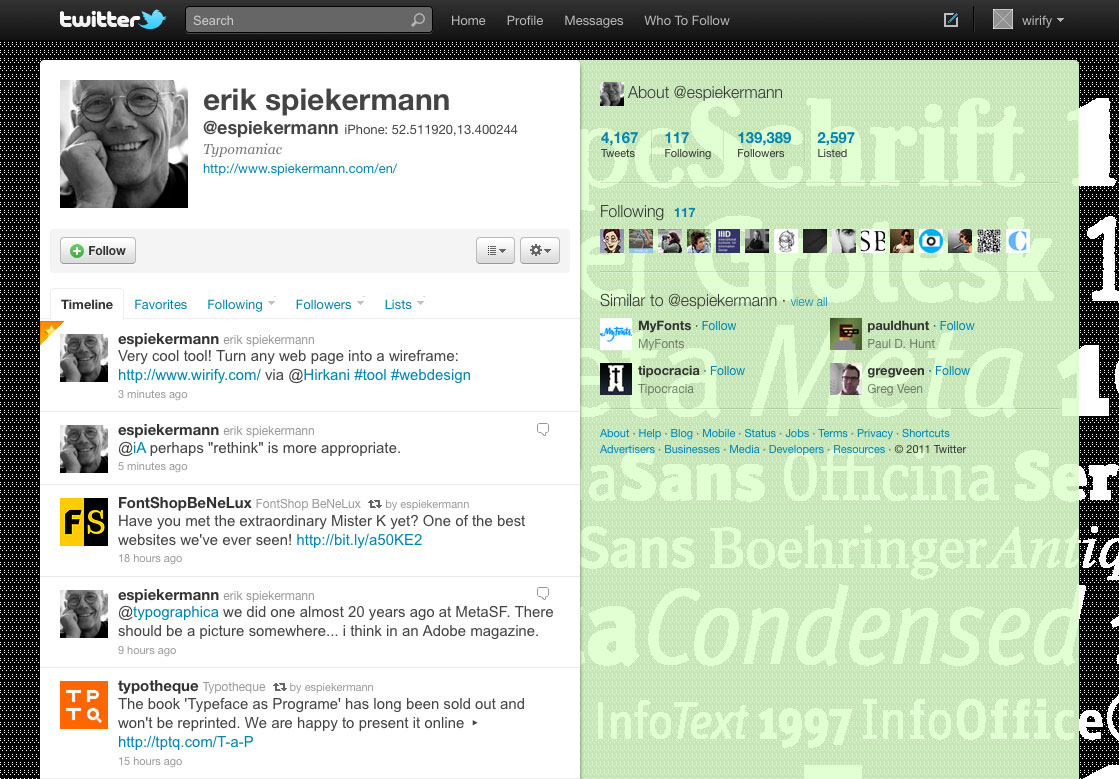Click the tipocracia avatar icon
The width and height of the screenshot is (1119, 779).
click(x=616, y=379)
